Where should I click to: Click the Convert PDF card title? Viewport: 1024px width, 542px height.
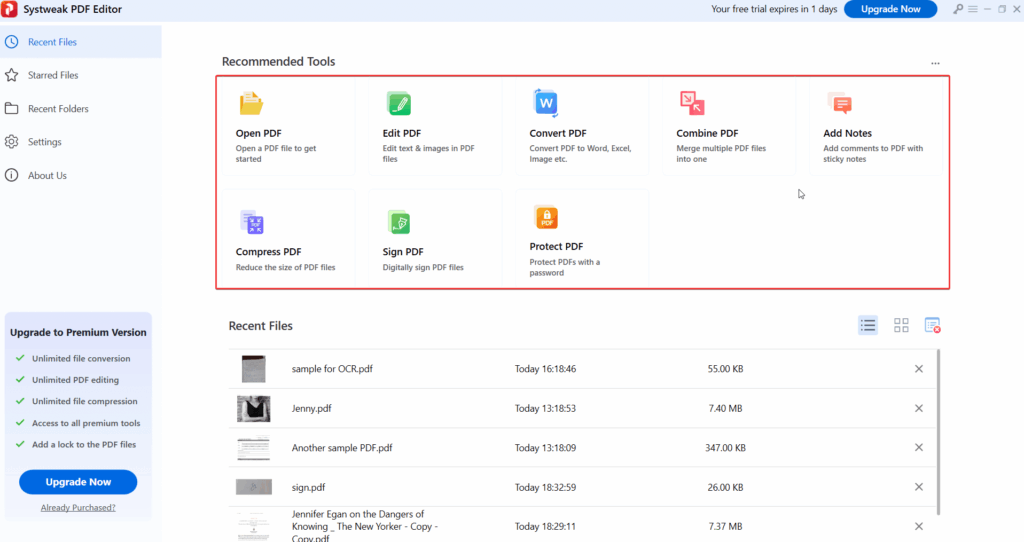[x=558, y=133]
